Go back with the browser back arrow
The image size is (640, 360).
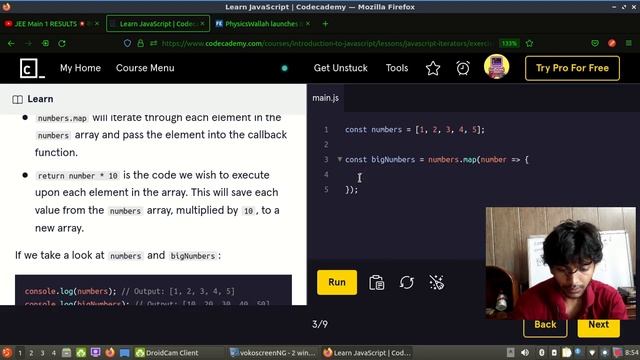click(x=11, y=43)
